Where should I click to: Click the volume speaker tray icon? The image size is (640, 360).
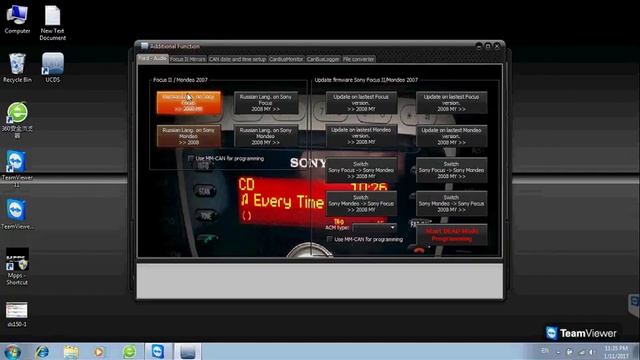pyautogui.click(x=591, y=352)
